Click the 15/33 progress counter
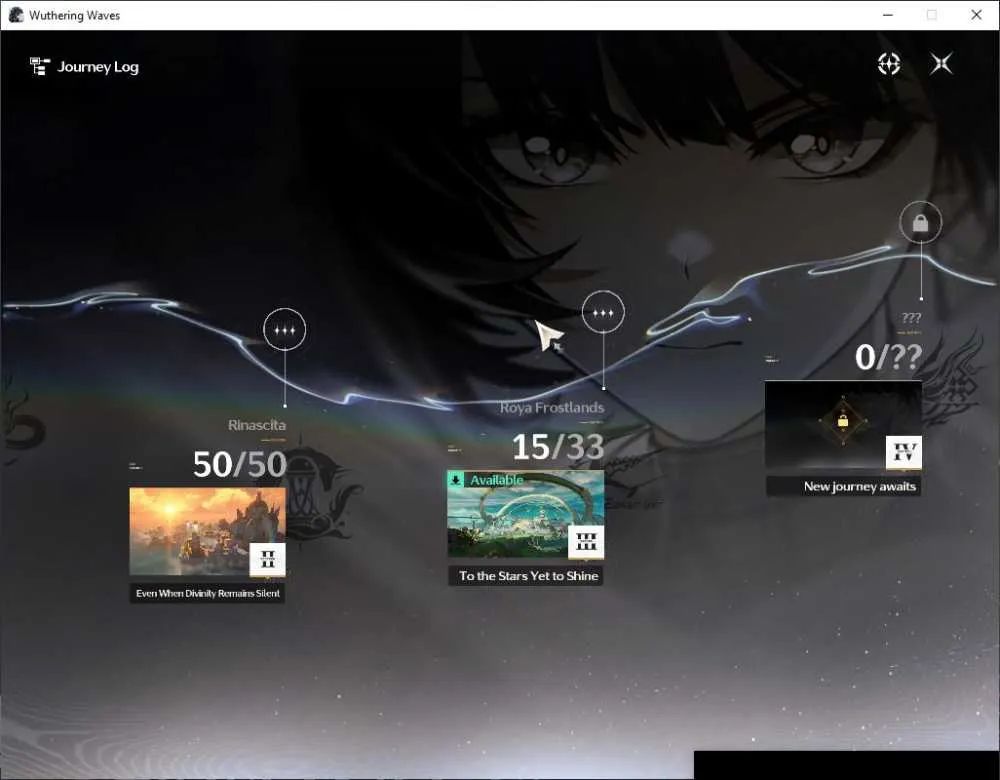The image size is (1000, 780). pyautogui.click(x=558, y=446)
